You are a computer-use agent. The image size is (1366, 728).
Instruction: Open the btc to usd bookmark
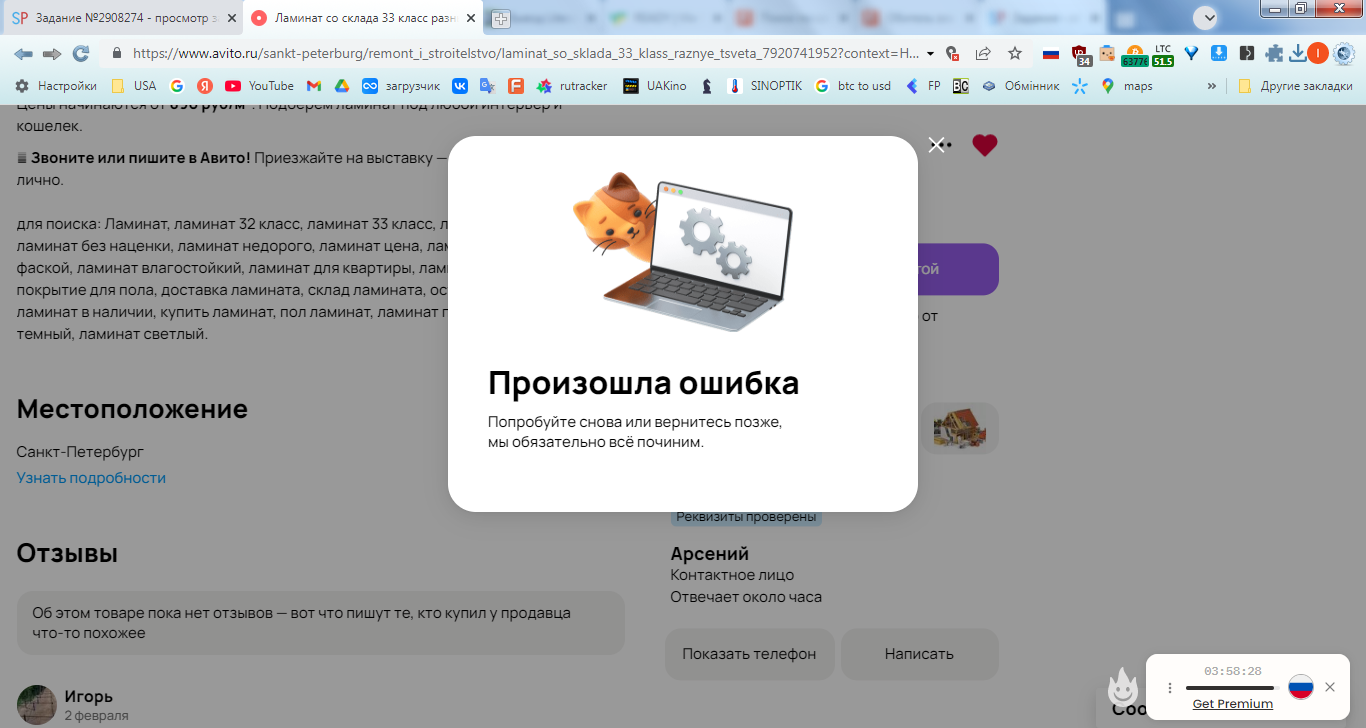[x=853, y=86]
